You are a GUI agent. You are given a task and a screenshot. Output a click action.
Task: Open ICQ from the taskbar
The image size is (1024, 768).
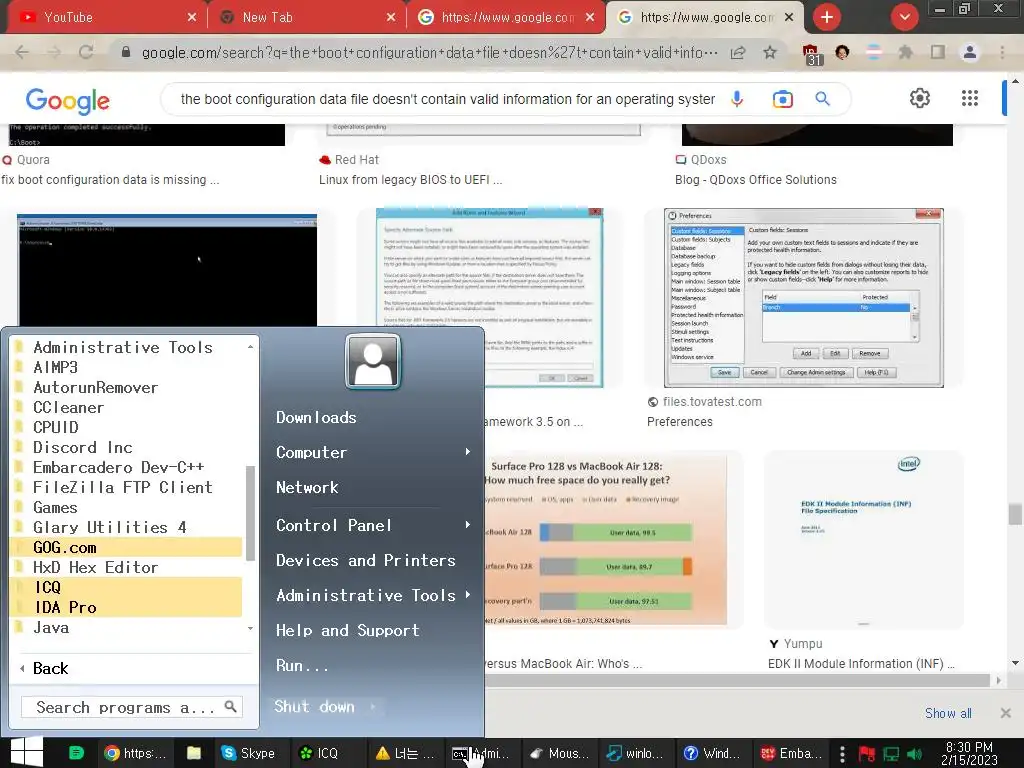point(319,753)
